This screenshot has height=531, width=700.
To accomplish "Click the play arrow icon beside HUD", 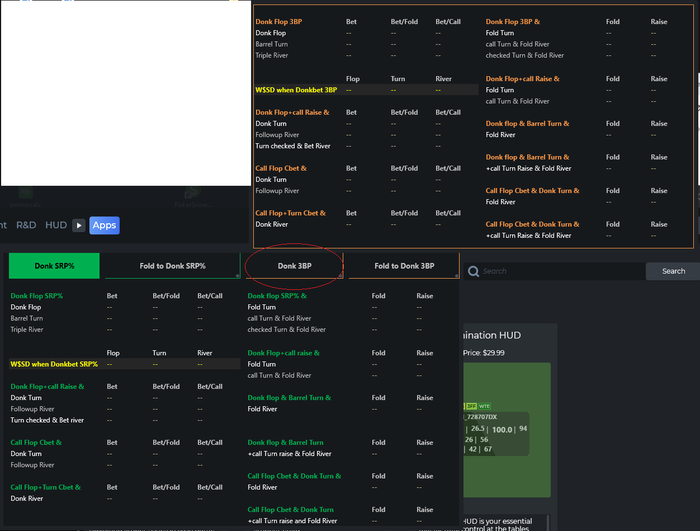I will tap(79, 226).
